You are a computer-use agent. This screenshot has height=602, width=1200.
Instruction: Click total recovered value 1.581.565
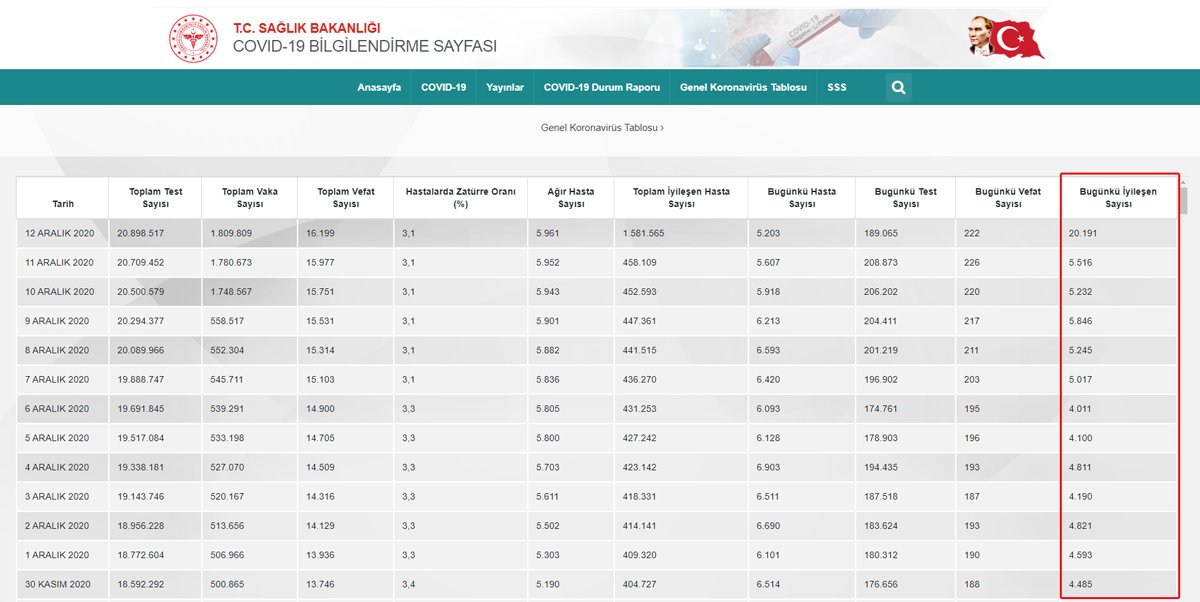click(642, 233)
